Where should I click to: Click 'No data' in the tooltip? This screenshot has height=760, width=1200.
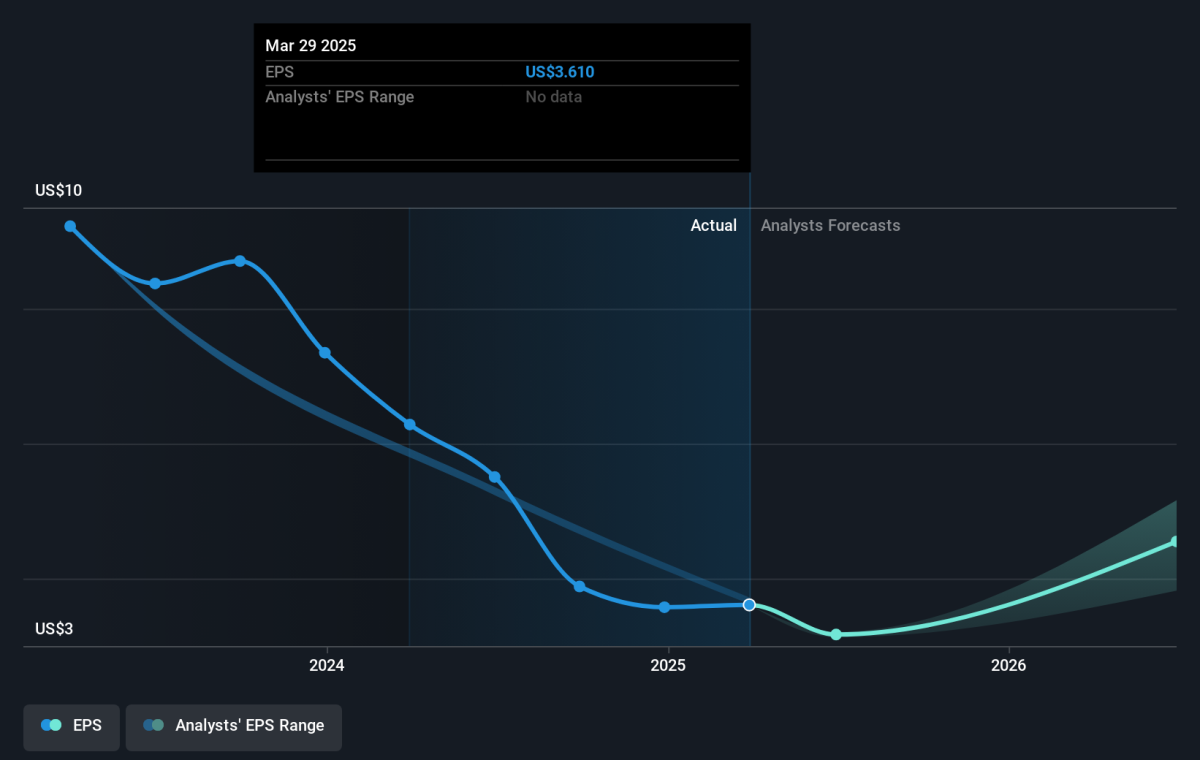click(554, 97)
